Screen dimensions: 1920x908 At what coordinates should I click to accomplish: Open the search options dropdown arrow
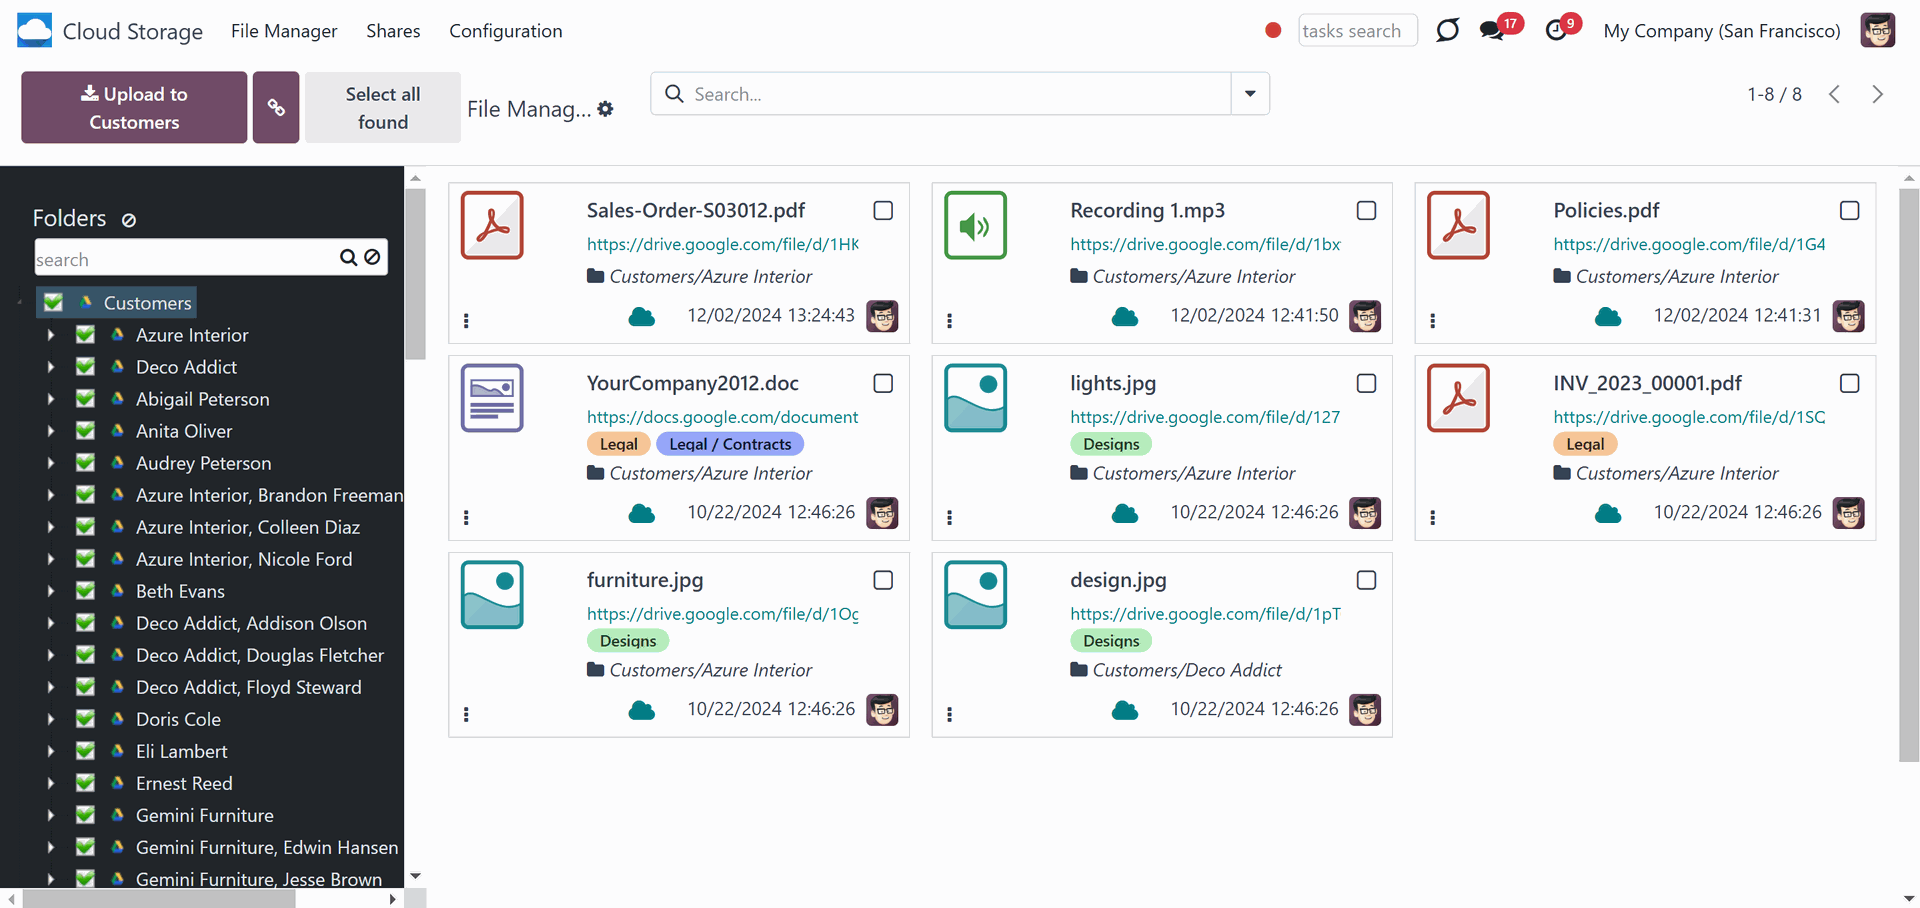pos(1250,94)
